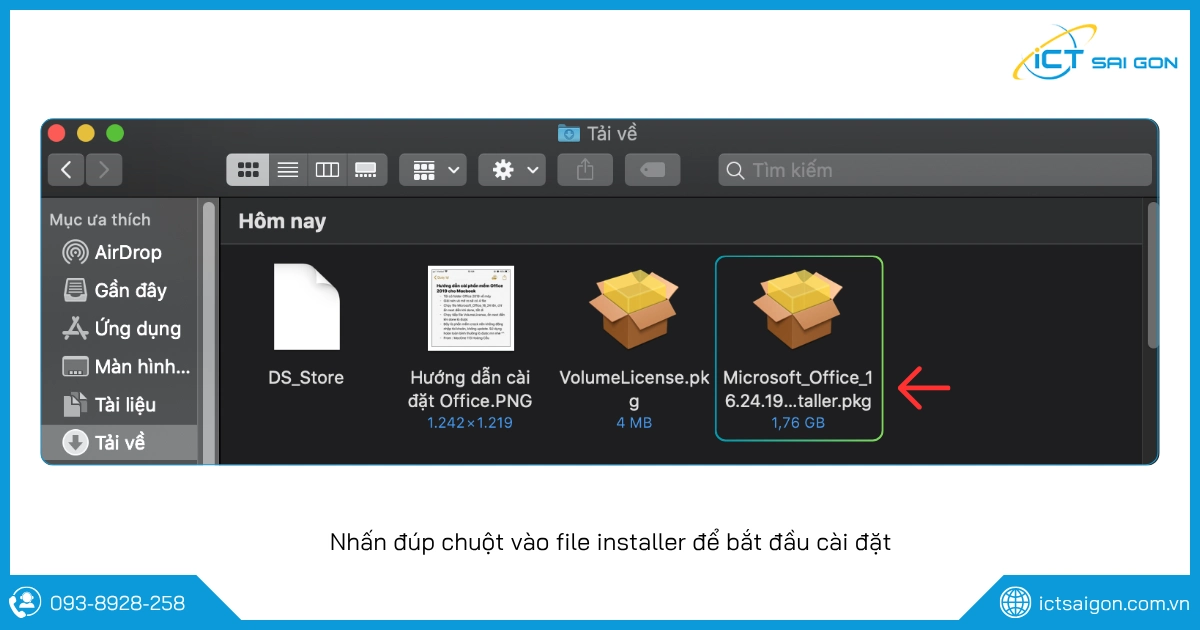Switch to icon view in toolbar

(247, 170)
